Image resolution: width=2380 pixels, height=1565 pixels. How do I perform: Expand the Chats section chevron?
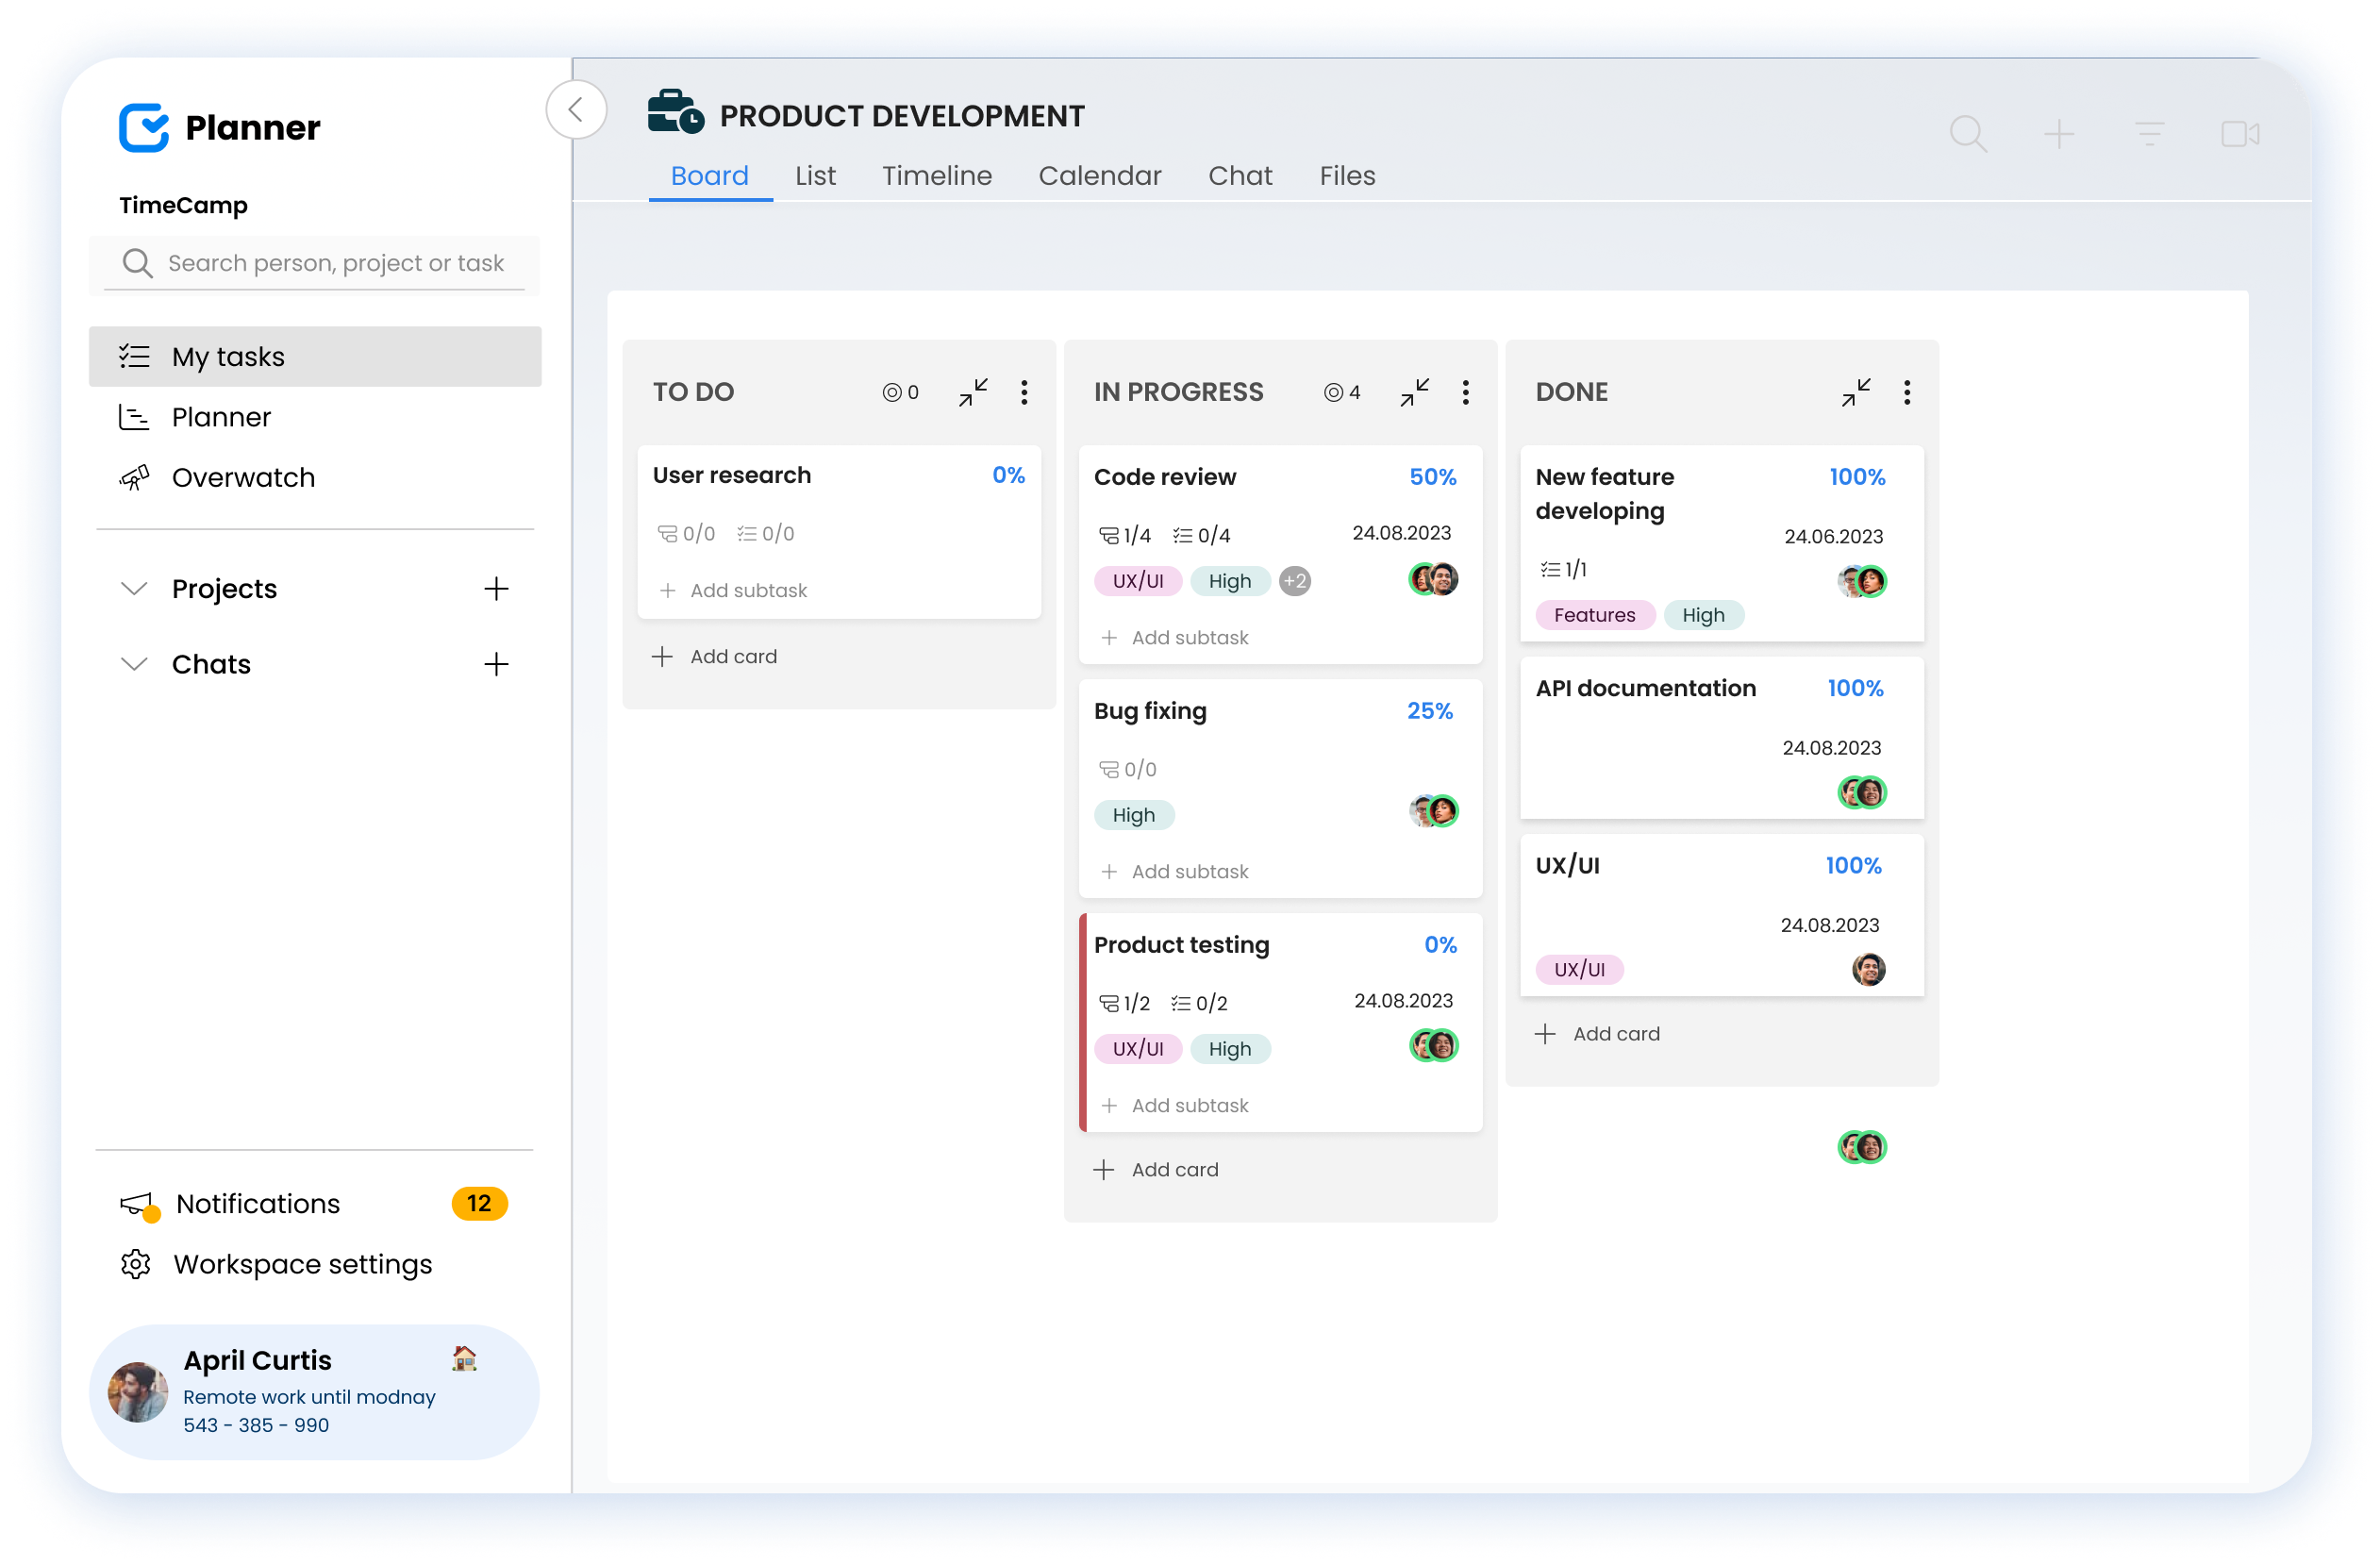click(134, 664)
